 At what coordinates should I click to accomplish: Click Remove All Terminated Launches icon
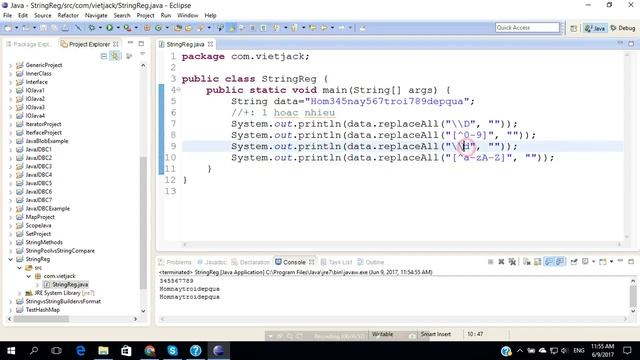512,262
